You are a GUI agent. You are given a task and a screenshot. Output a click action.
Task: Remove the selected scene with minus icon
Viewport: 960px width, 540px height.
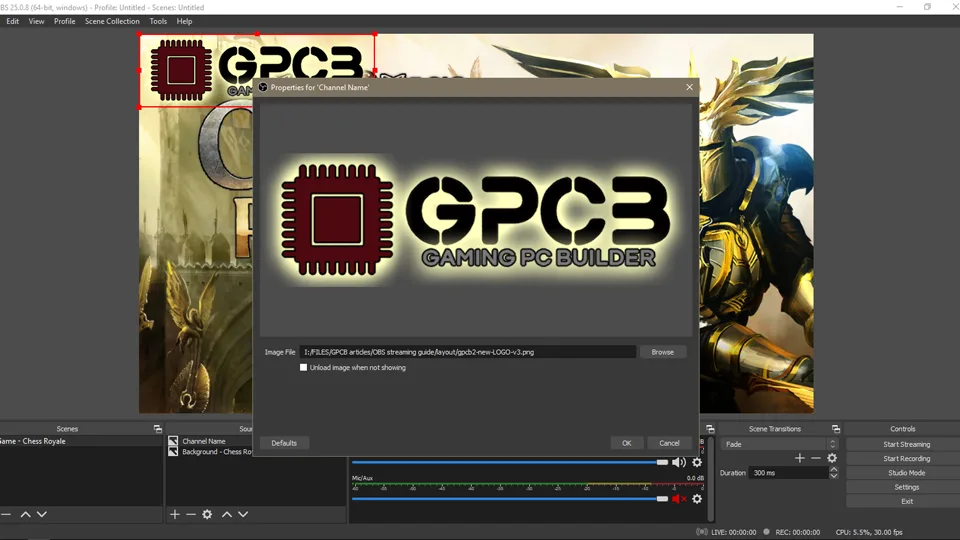click(6, 514)
